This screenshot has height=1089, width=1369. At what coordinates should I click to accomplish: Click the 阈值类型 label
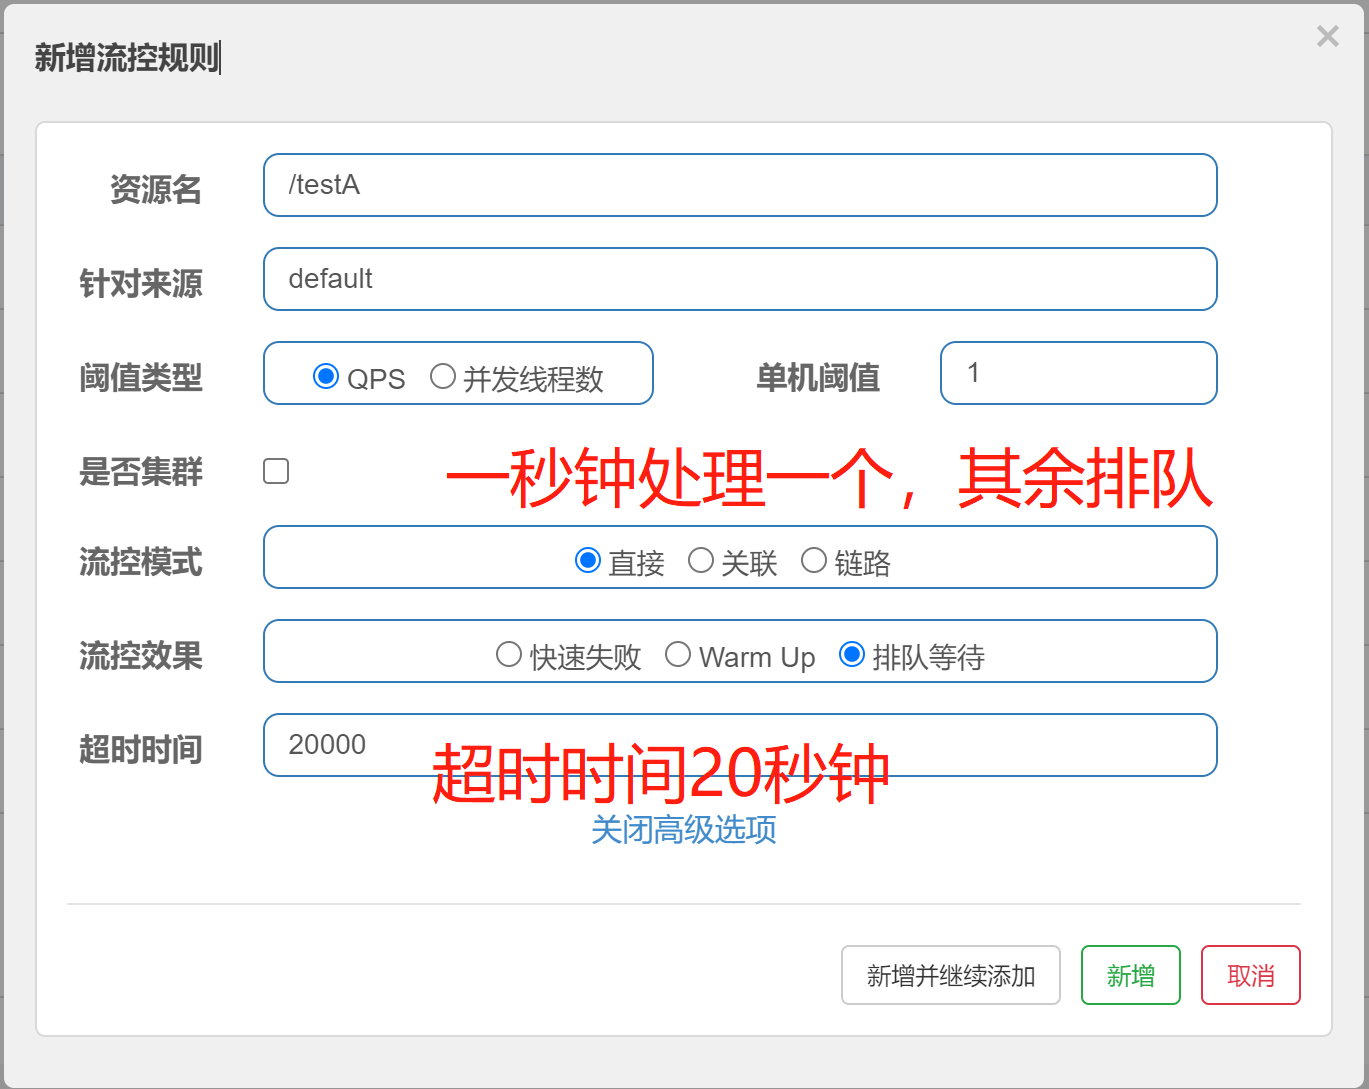tap(141, 377)
